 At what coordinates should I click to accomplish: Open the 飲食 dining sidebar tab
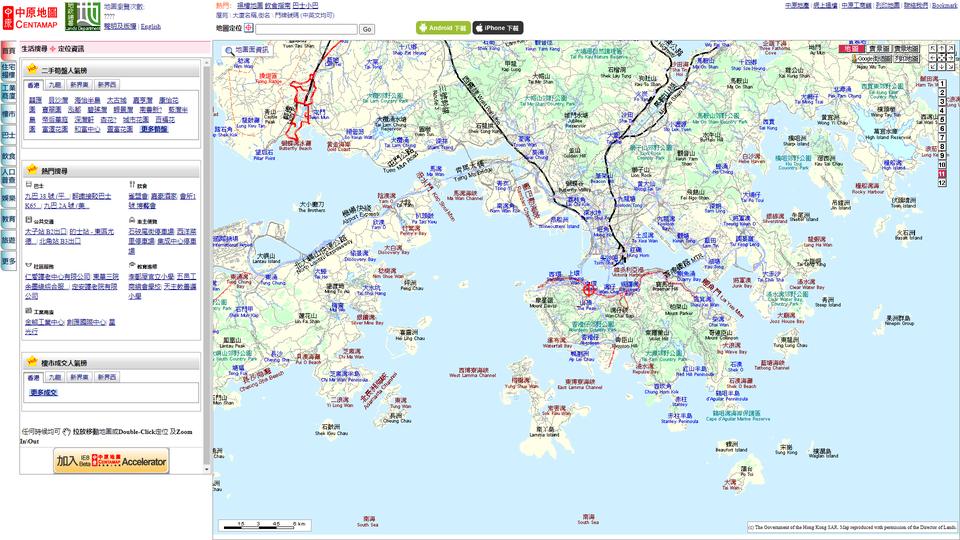tap(8, 156)
